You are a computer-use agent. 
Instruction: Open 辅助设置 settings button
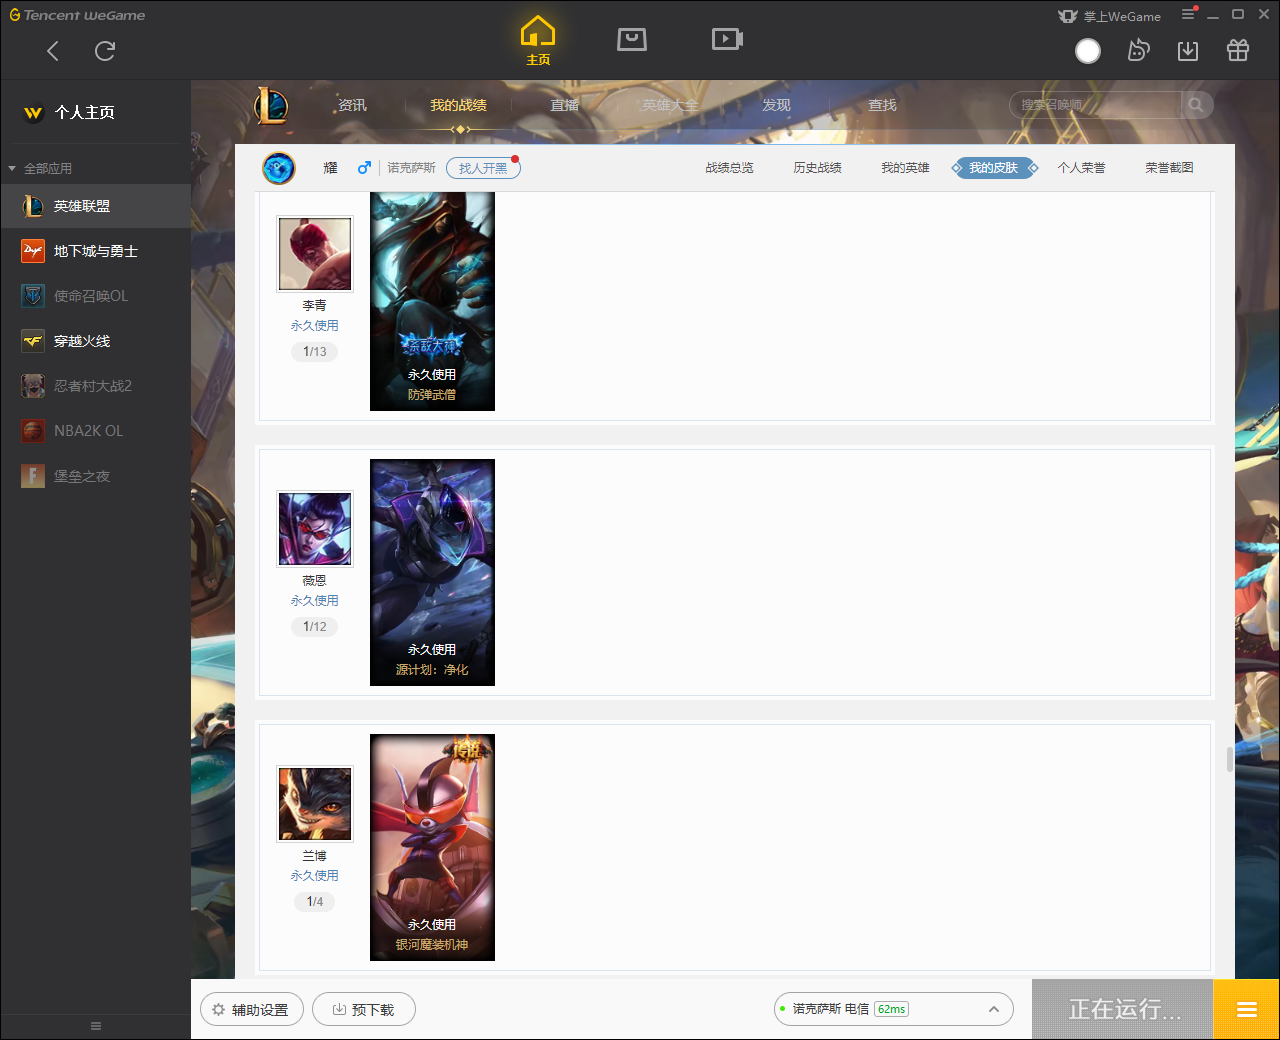pos(252,1010)
